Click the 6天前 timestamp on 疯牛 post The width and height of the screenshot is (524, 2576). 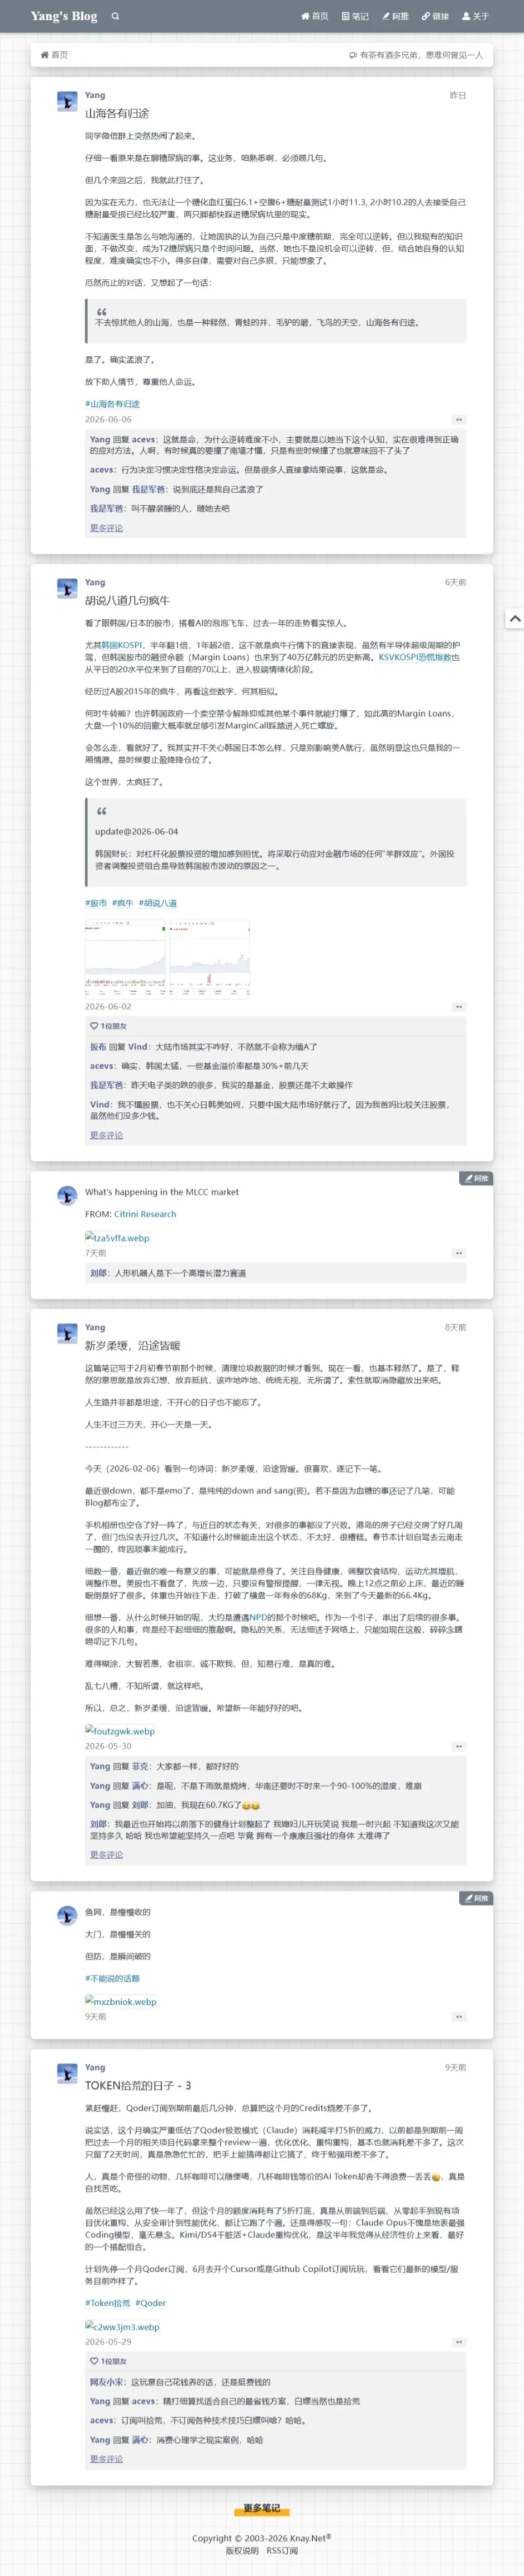pos(455,582)
